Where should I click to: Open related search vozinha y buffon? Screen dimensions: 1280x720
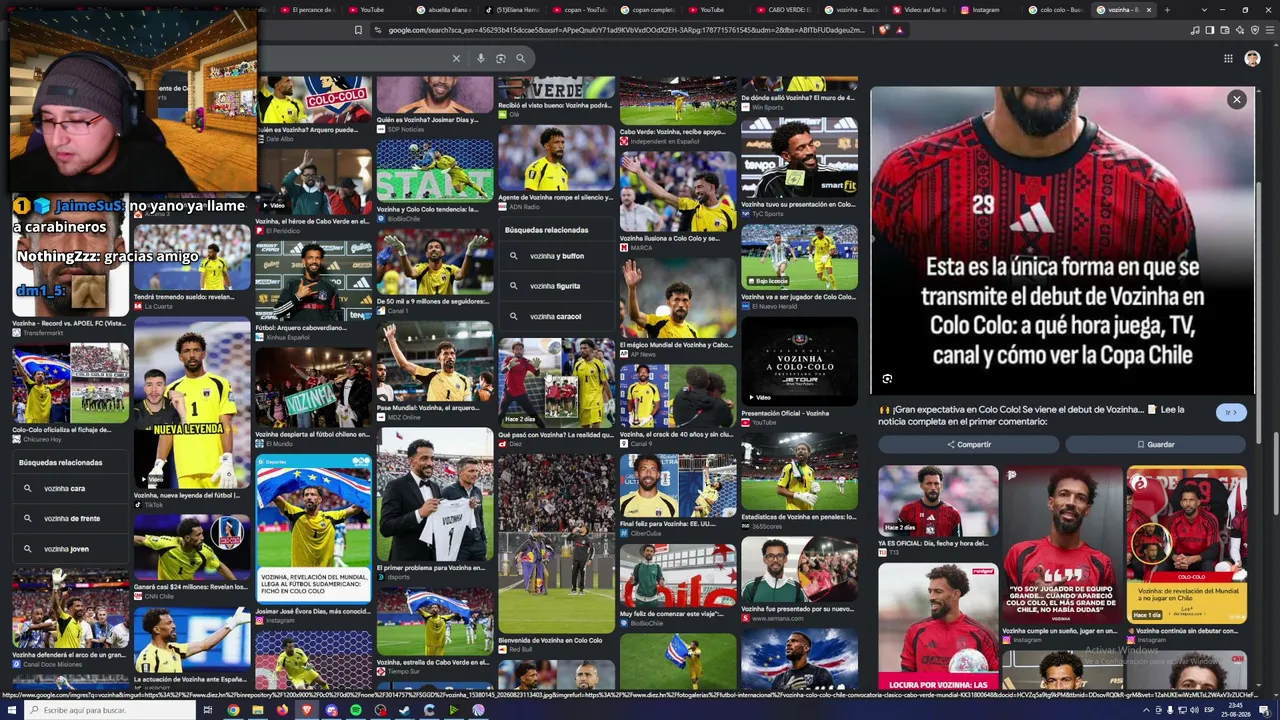pyautogui.click(x=557, y=256)
